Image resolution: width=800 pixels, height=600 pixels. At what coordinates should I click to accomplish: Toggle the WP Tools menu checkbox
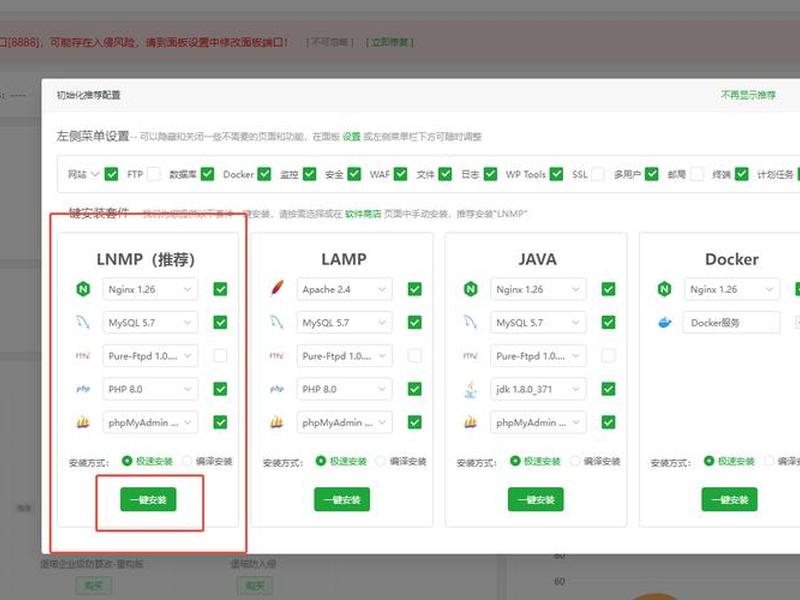pos(556,174)
